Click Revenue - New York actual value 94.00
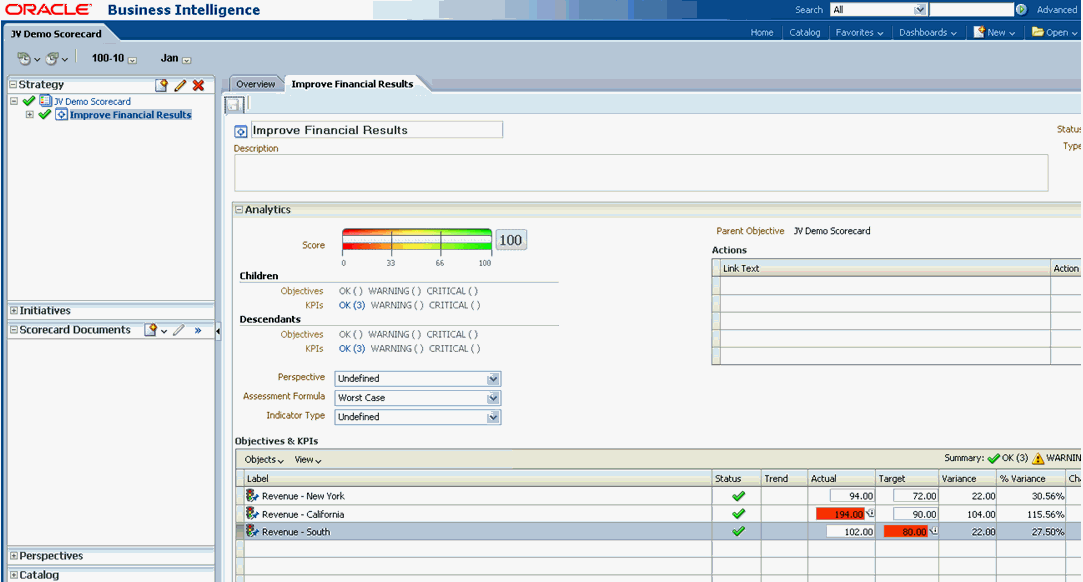 coord(852,496)
